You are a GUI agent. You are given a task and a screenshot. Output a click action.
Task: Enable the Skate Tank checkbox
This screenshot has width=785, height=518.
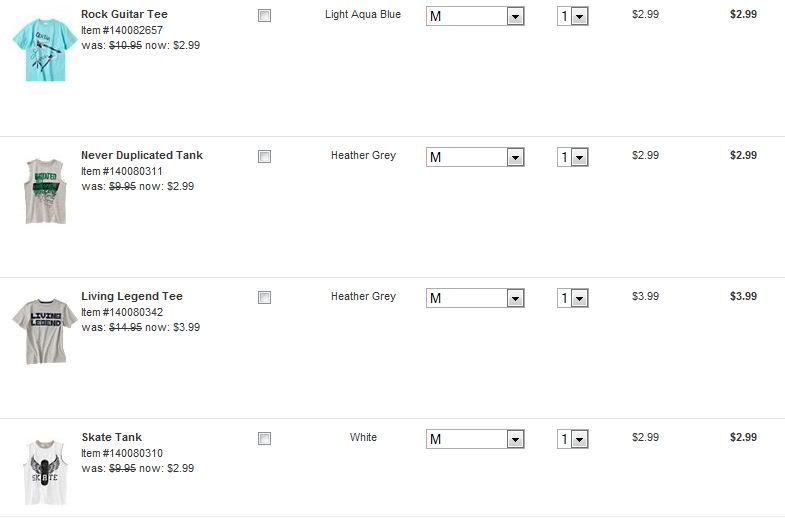[264, 438]
